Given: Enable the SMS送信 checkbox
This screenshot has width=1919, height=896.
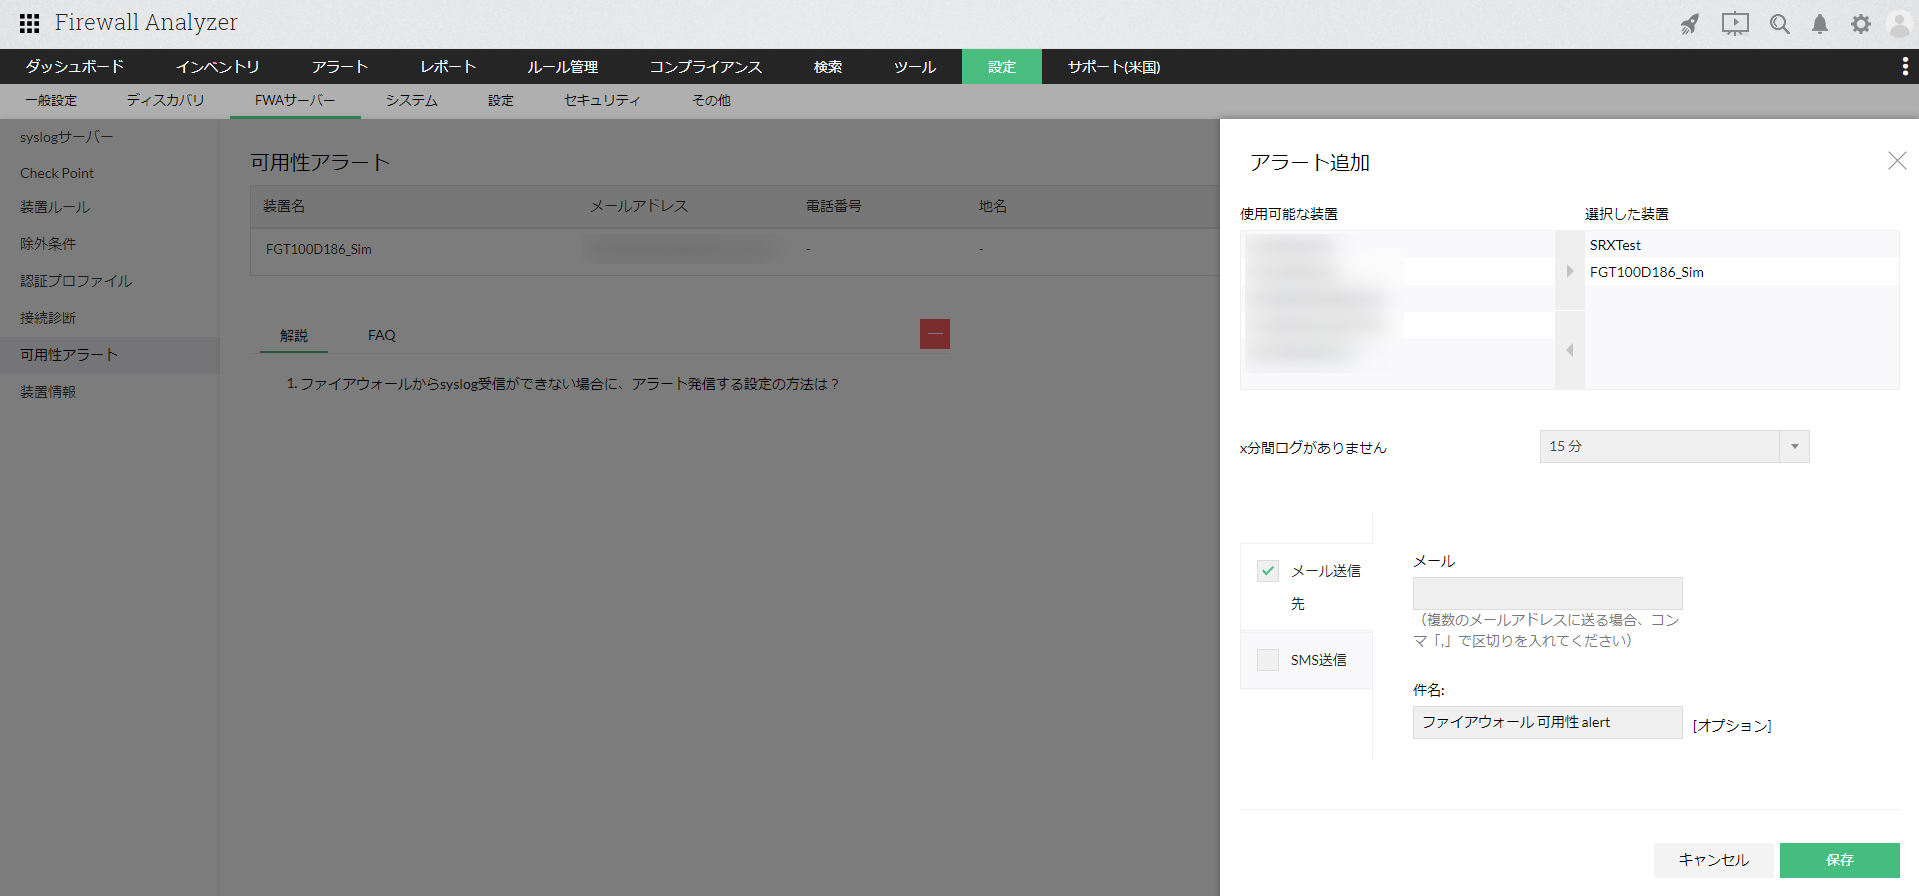Looking at the screenshot, I should (x=1268, y=660).
